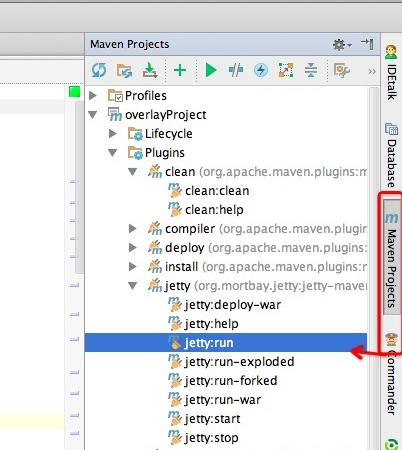The height and width of the screenshot is (450, 402).
Task: Open the Commander side tab
Action: [391, 374]
